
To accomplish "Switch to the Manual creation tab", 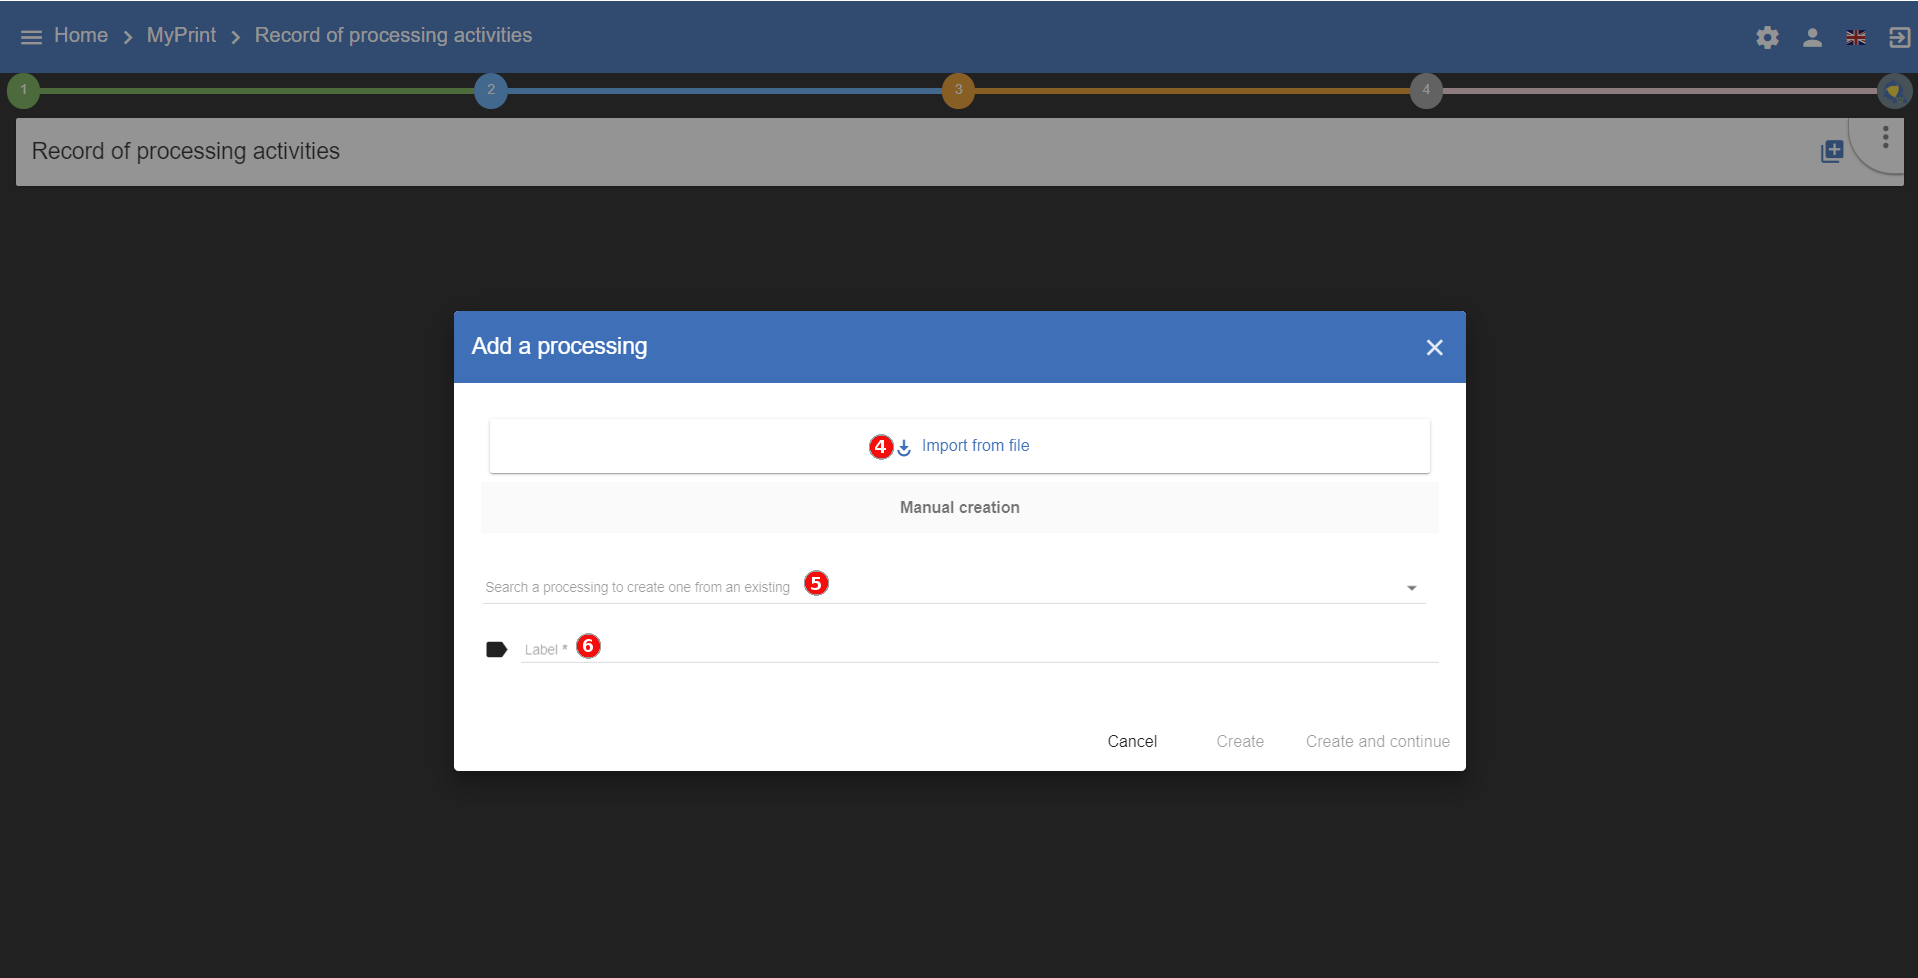I will point(959,507).
